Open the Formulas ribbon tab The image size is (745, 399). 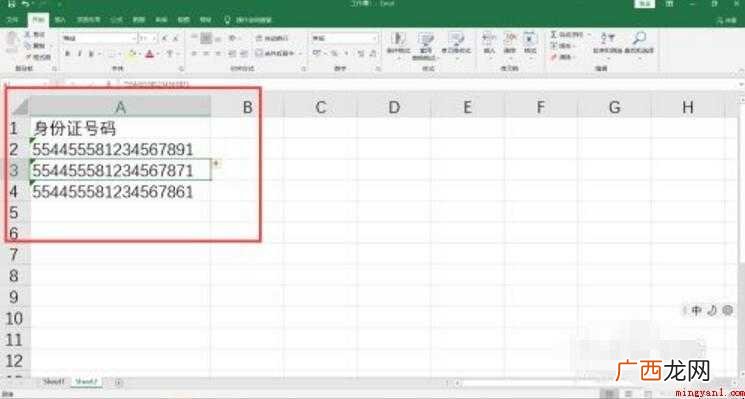pos(116,20)
